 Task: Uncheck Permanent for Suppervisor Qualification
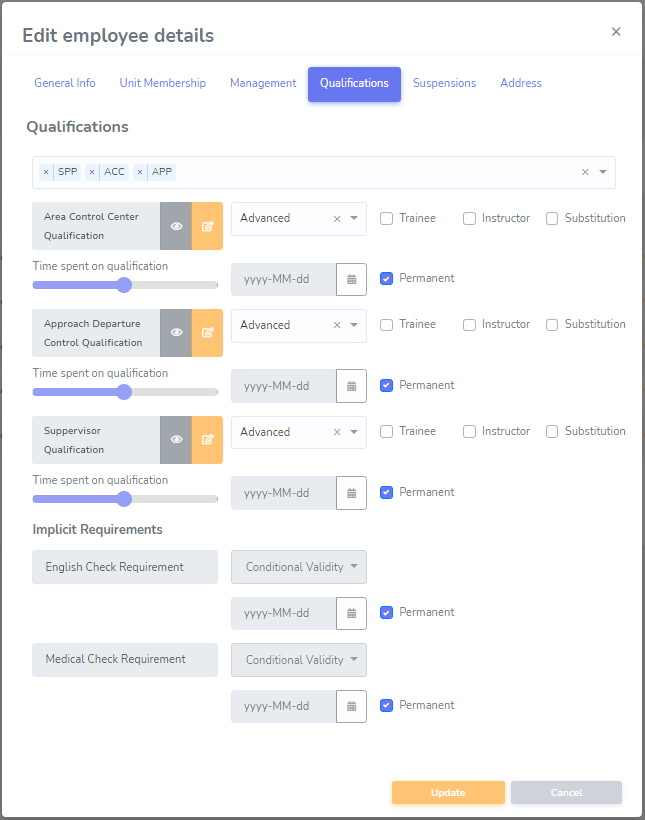pos(387,493)
